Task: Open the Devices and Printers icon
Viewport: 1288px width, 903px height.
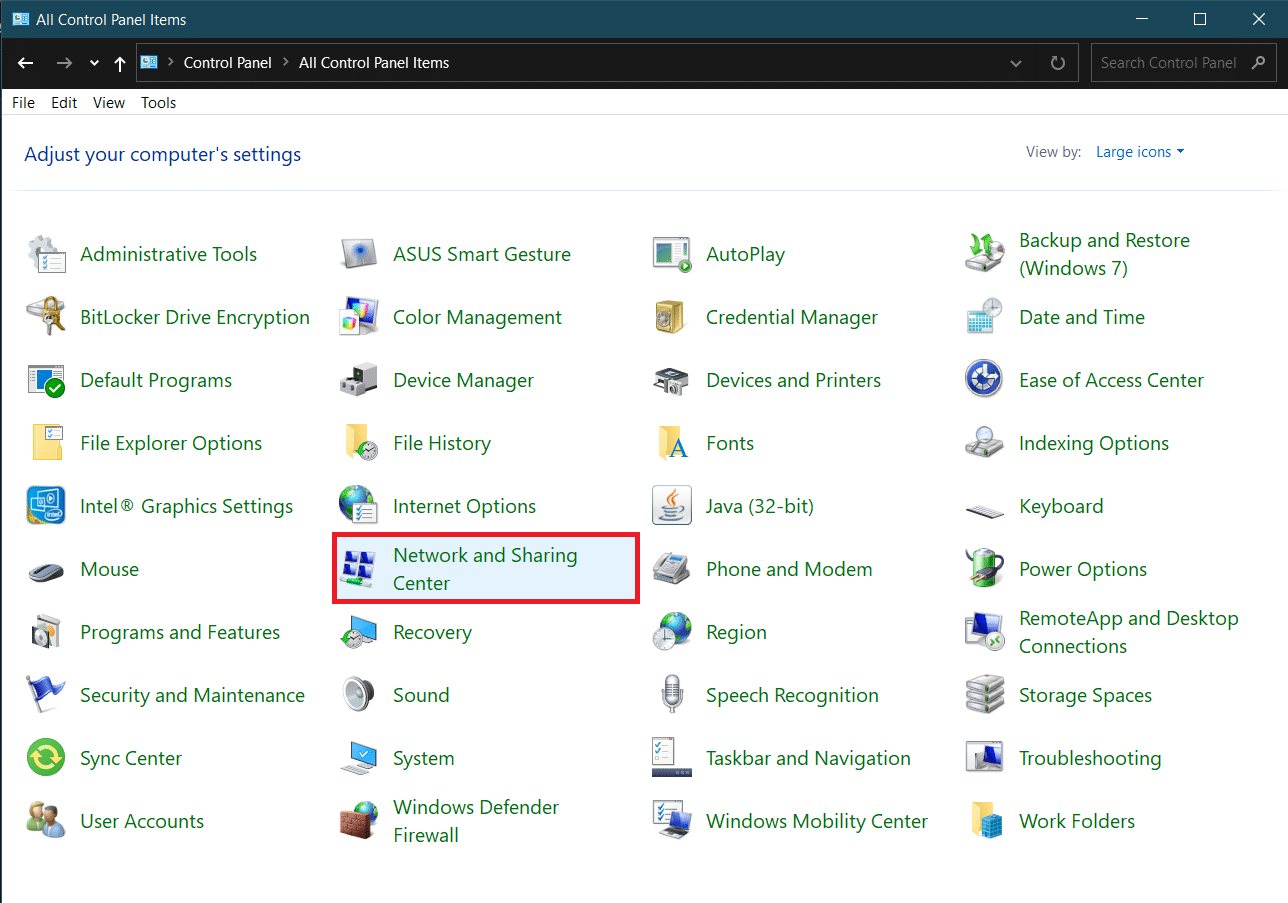Action: (672, 380)
